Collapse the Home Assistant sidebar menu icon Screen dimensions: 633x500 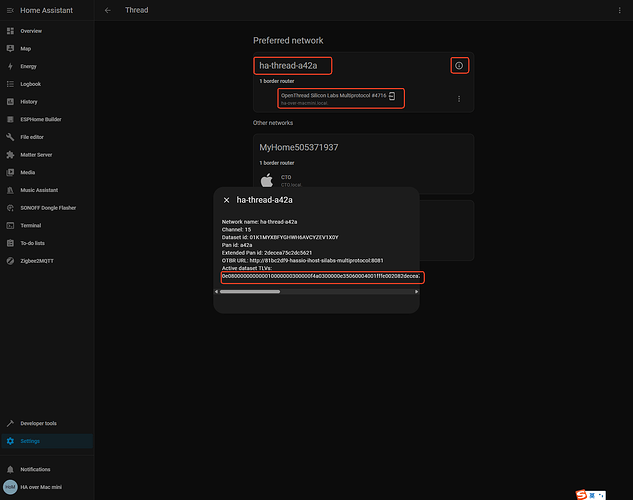point(10,10)
